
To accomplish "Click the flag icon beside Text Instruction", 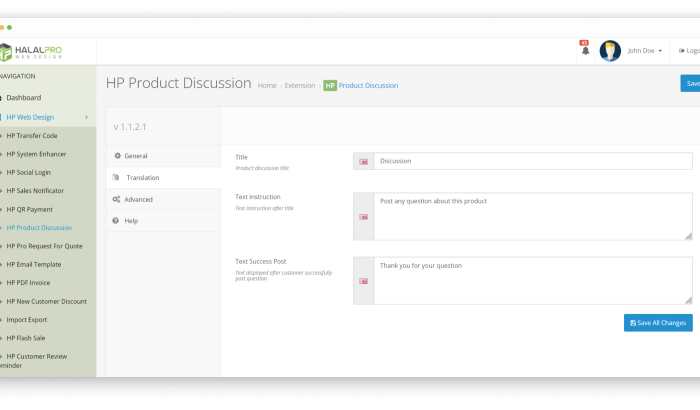I will pos(363,217).
